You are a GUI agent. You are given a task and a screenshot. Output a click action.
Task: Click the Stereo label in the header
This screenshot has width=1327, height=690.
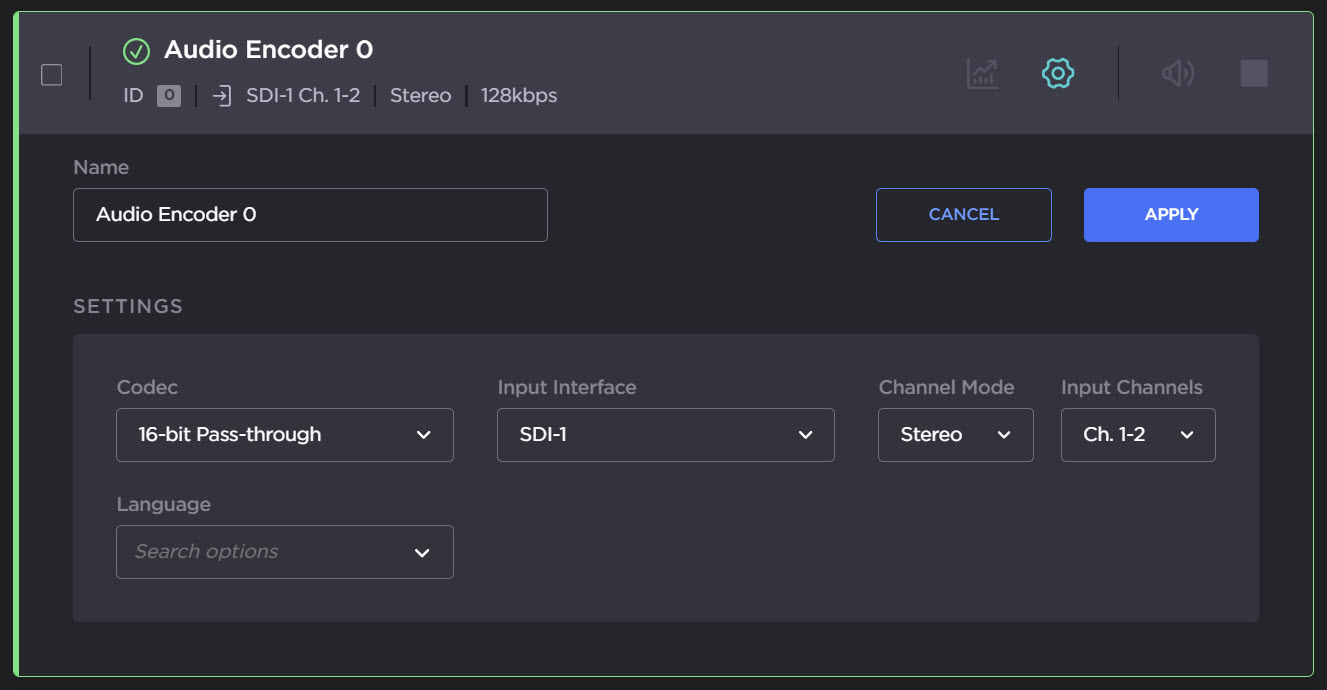[x=420, y=96]
